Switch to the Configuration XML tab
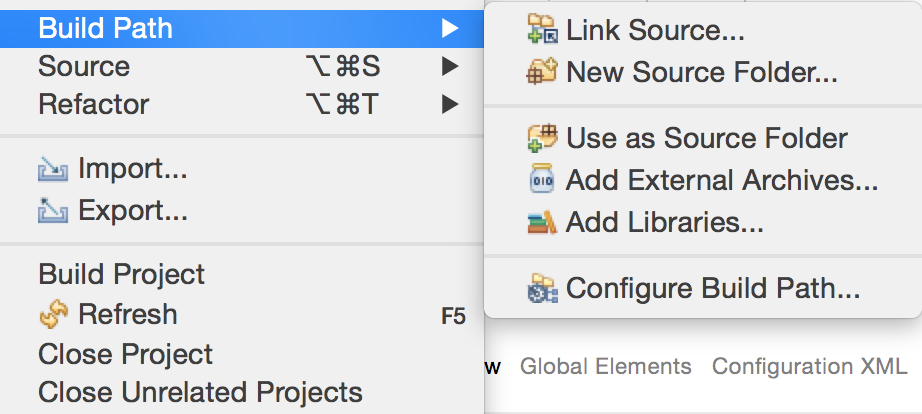Viewport: 922px width, 414px height. coord(809,366)
